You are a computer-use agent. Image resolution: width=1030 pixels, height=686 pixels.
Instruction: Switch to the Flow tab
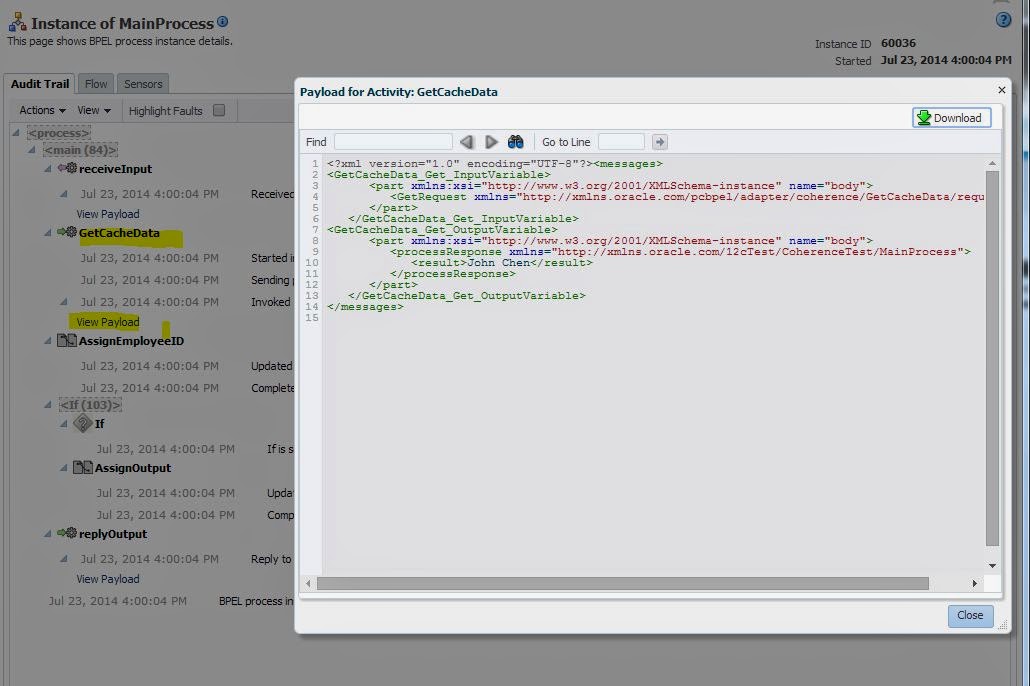point(96,84)
